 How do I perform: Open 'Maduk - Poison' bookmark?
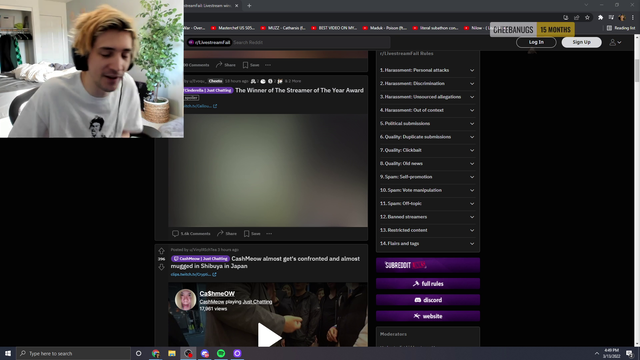384,28
